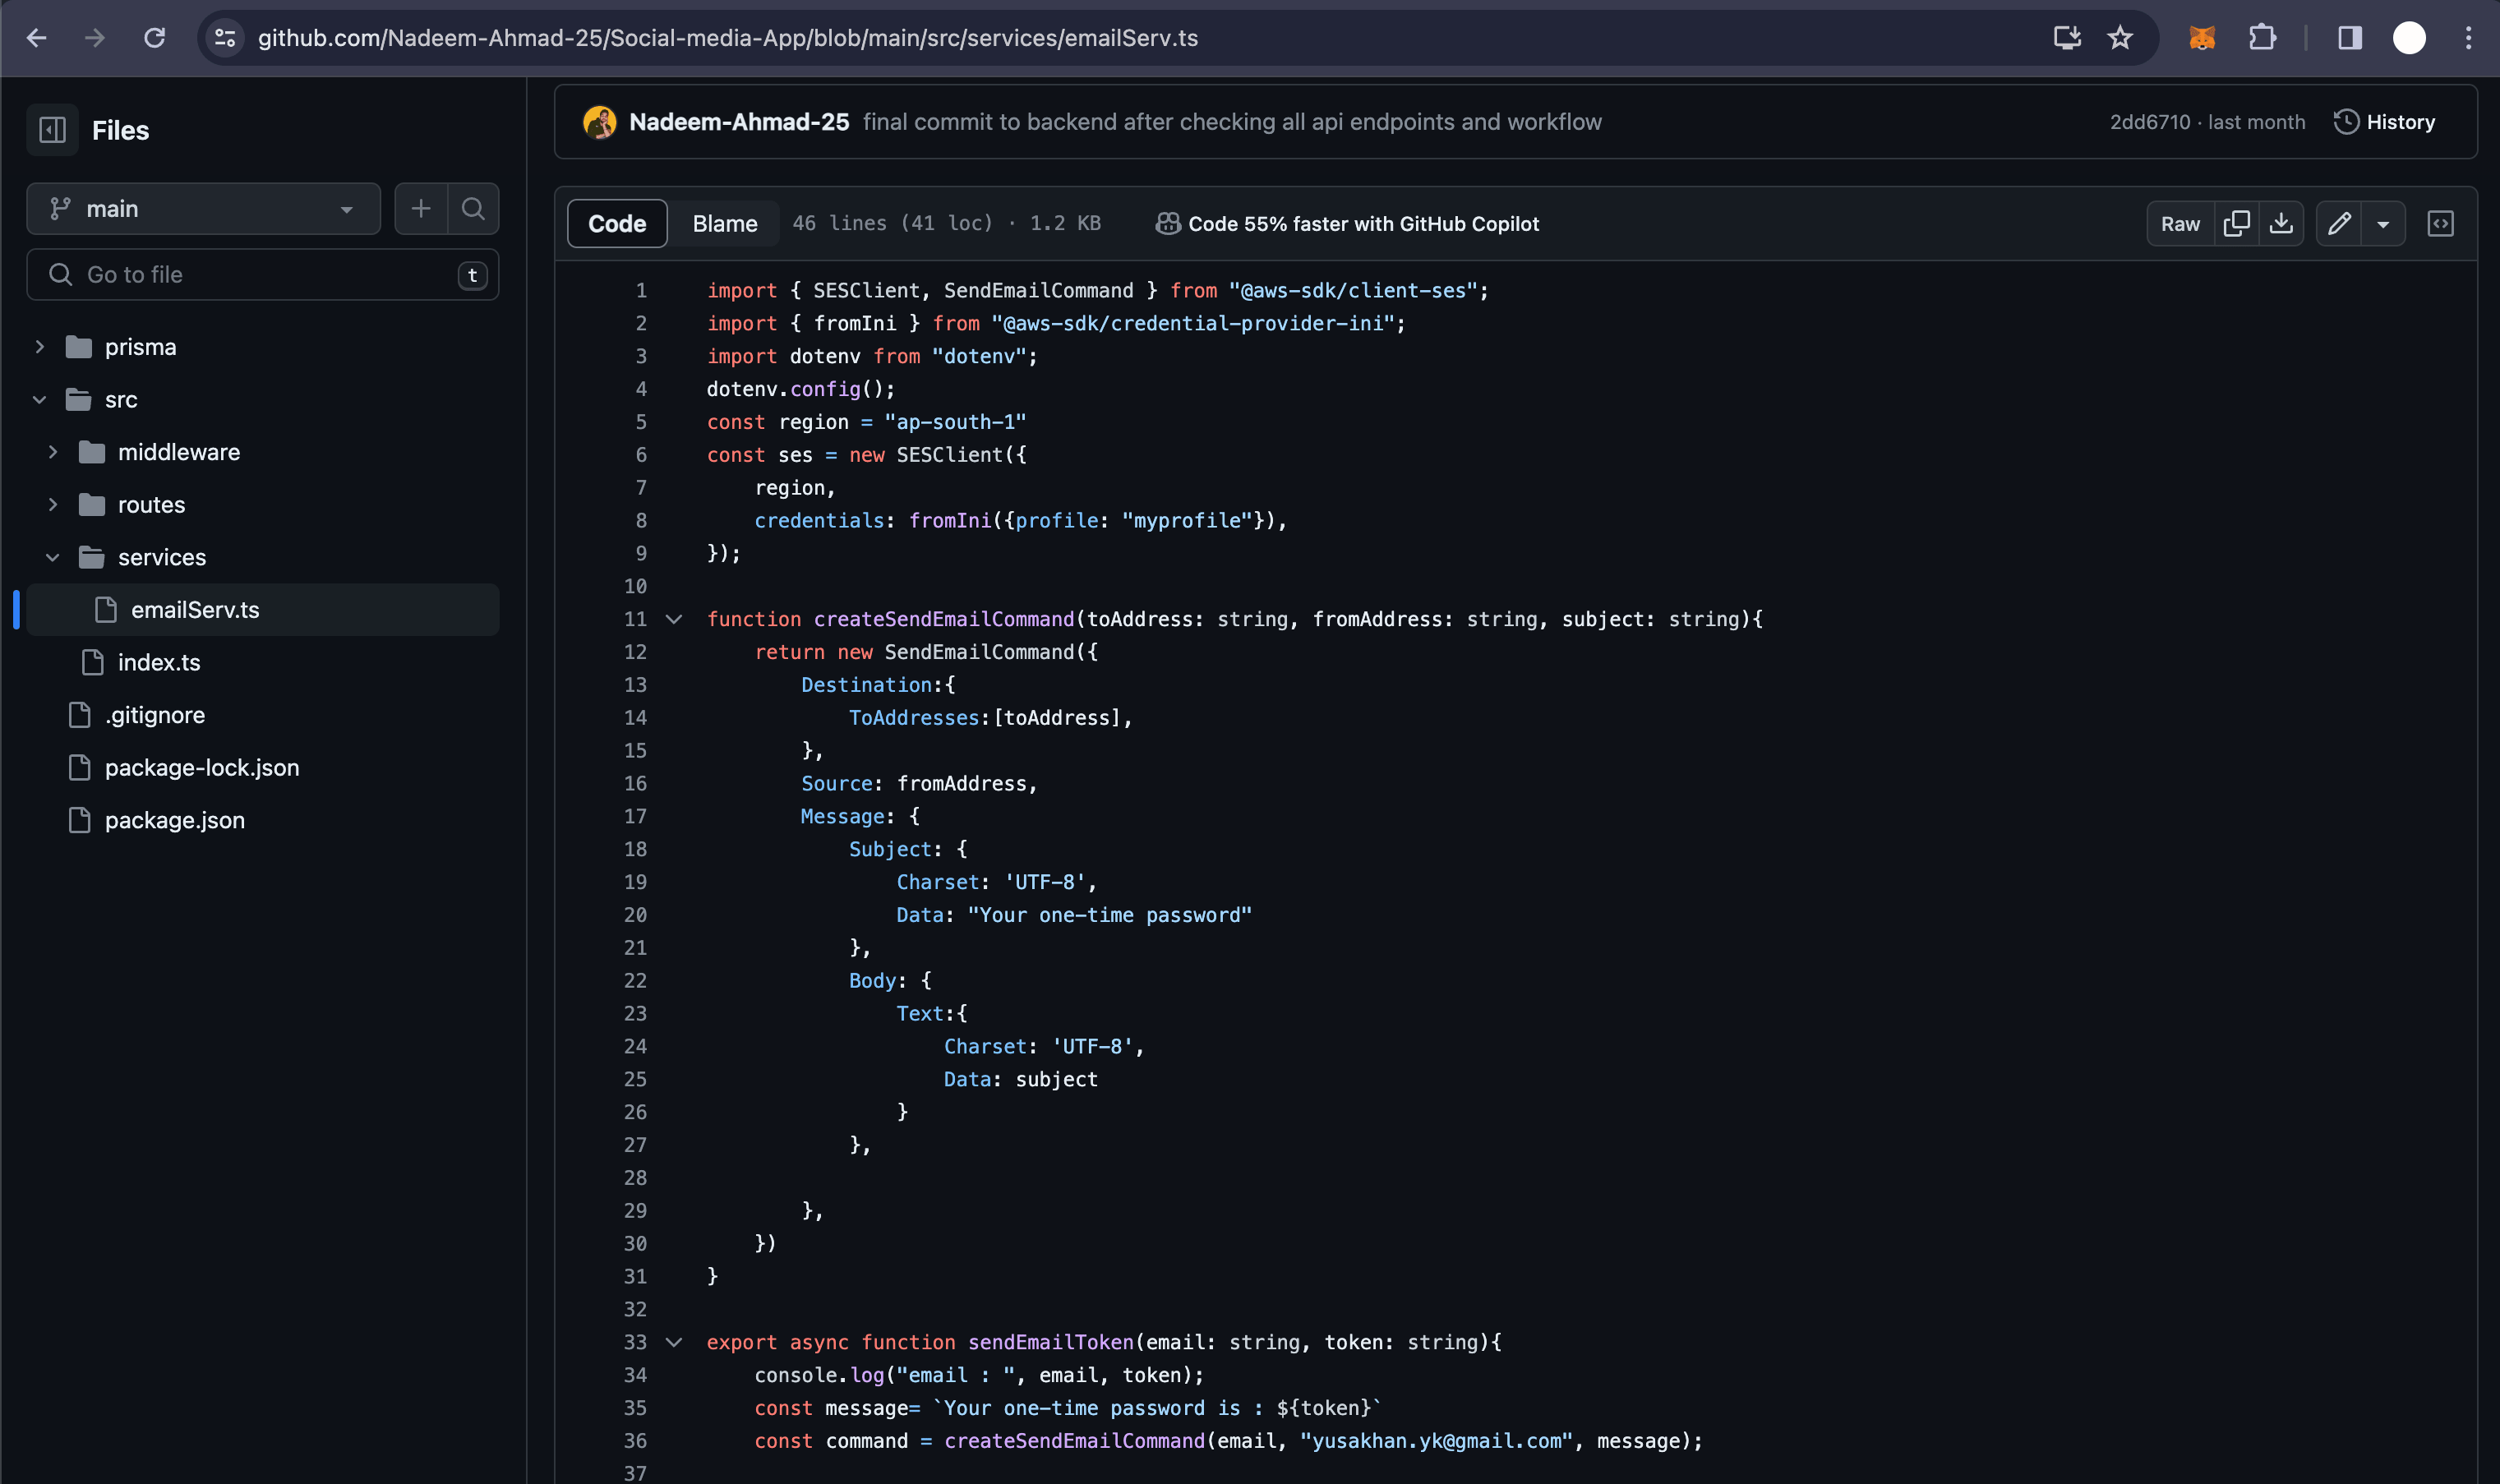Click add file plus icon

pos(421,208)
